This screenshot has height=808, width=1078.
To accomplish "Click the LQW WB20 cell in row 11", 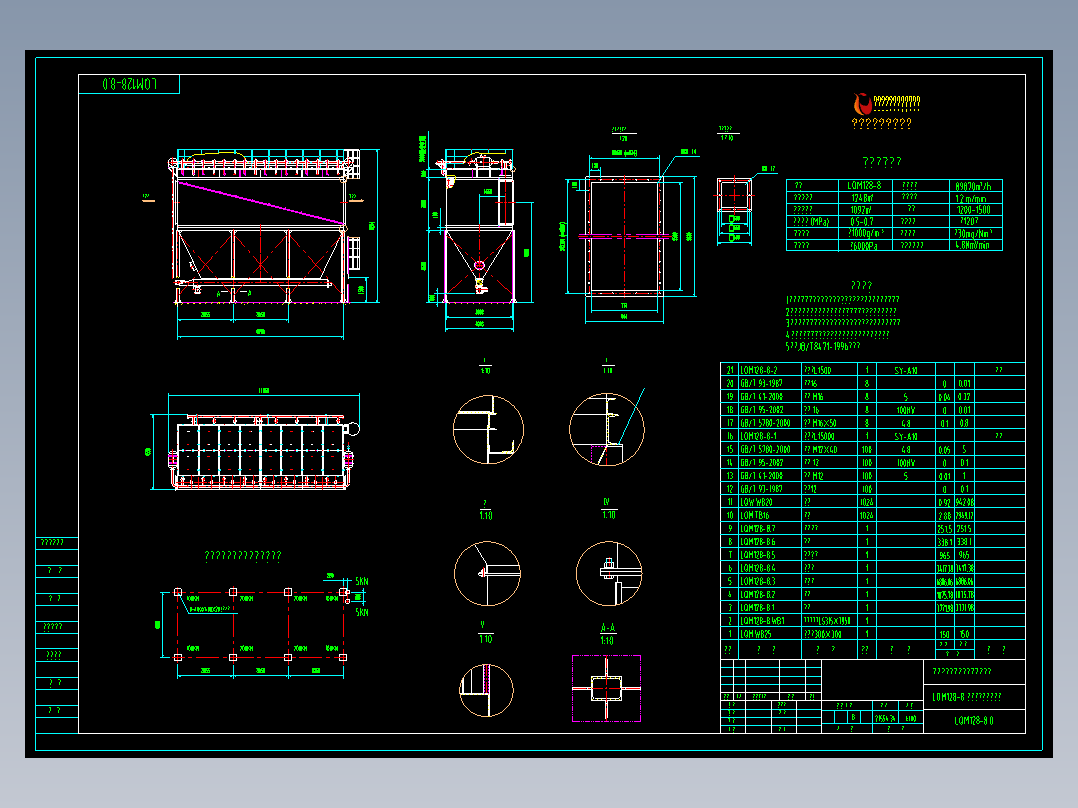I will pos(770,502).
